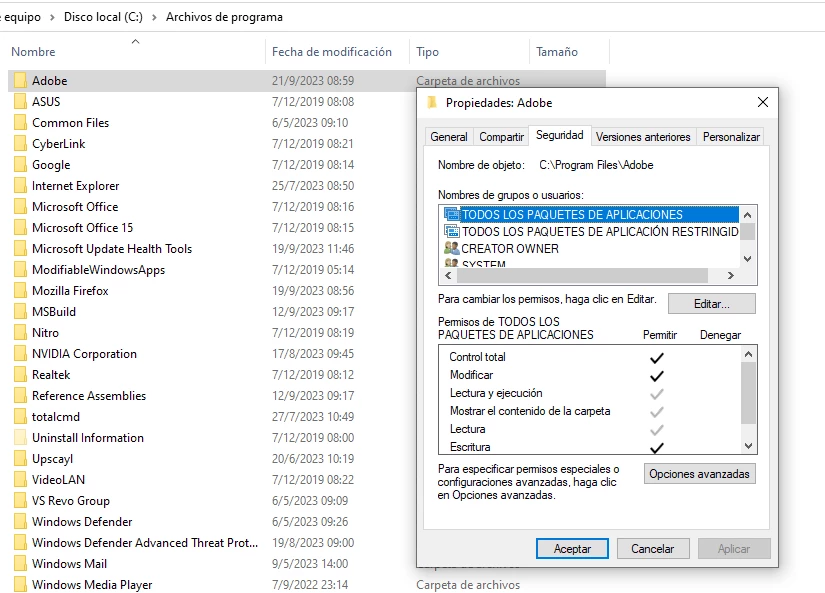Image resolution: width=825 pixels, height=593 pixels.
Task: Click the Editar... button
Action: pyautogui.click(x=711, y=304)
